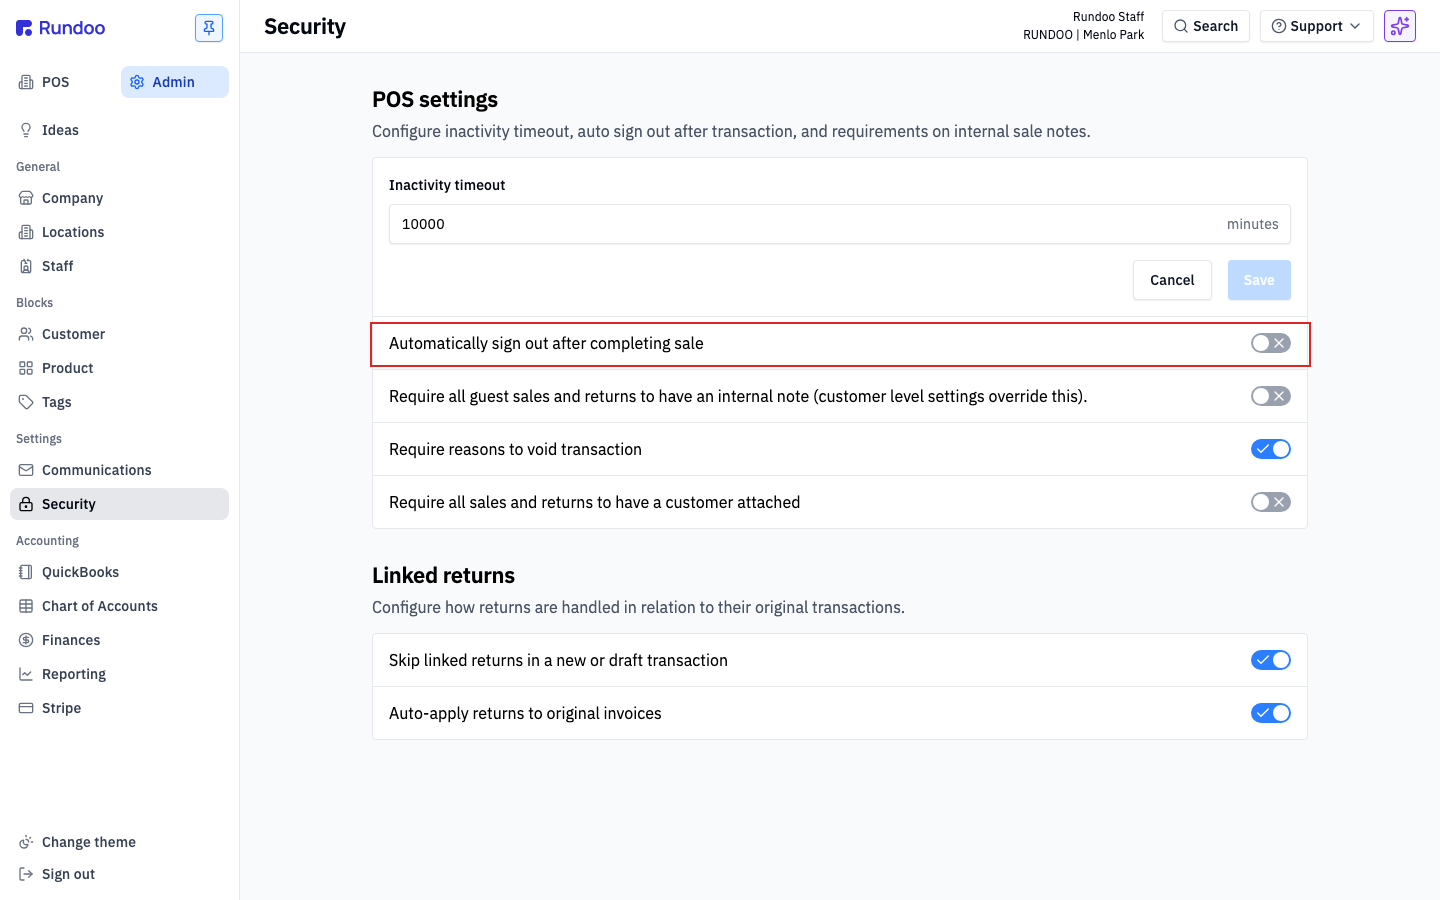Click the badge icon beside Staff
Viewport: 1440px width, 900px height.
[26, 266]
